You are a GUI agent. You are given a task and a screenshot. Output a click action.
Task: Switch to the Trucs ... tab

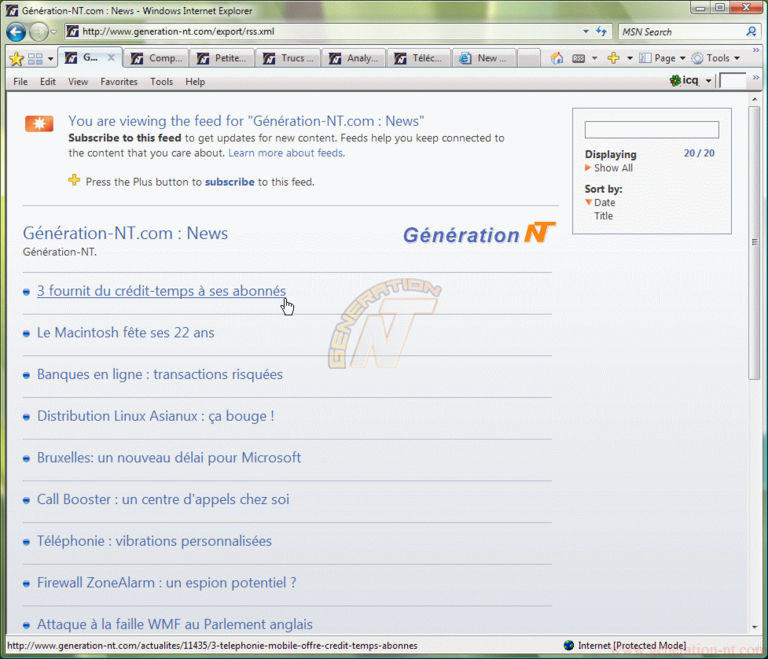pyautogui.click(x=288, y=58)
